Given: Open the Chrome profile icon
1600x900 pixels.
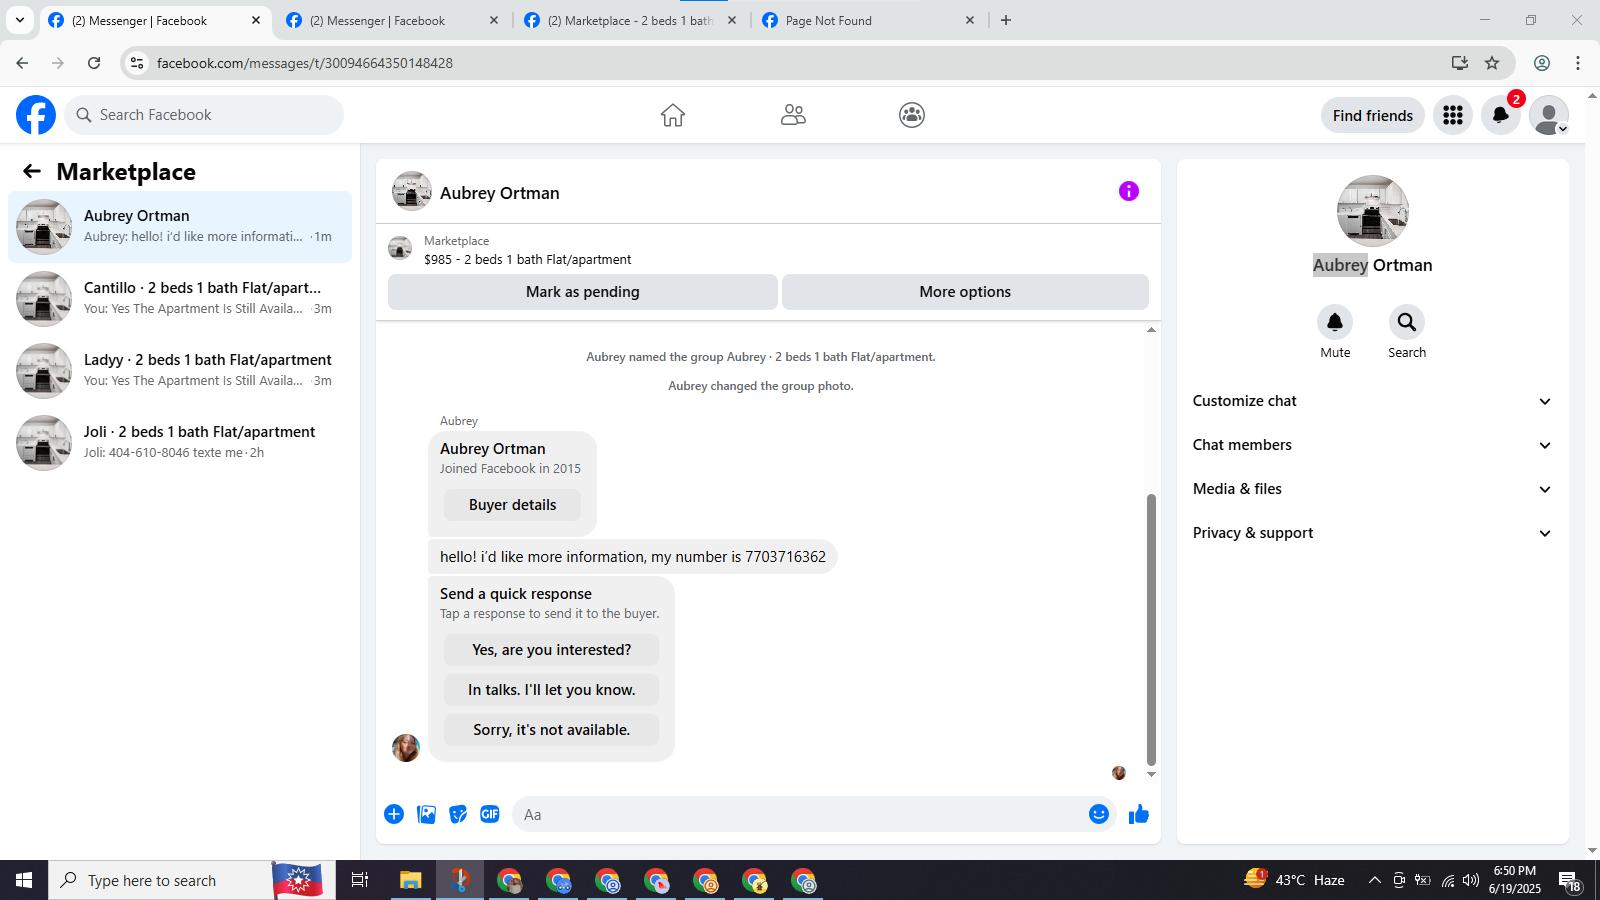Looking at the screenshot, I should click(x=1542, y=63).
